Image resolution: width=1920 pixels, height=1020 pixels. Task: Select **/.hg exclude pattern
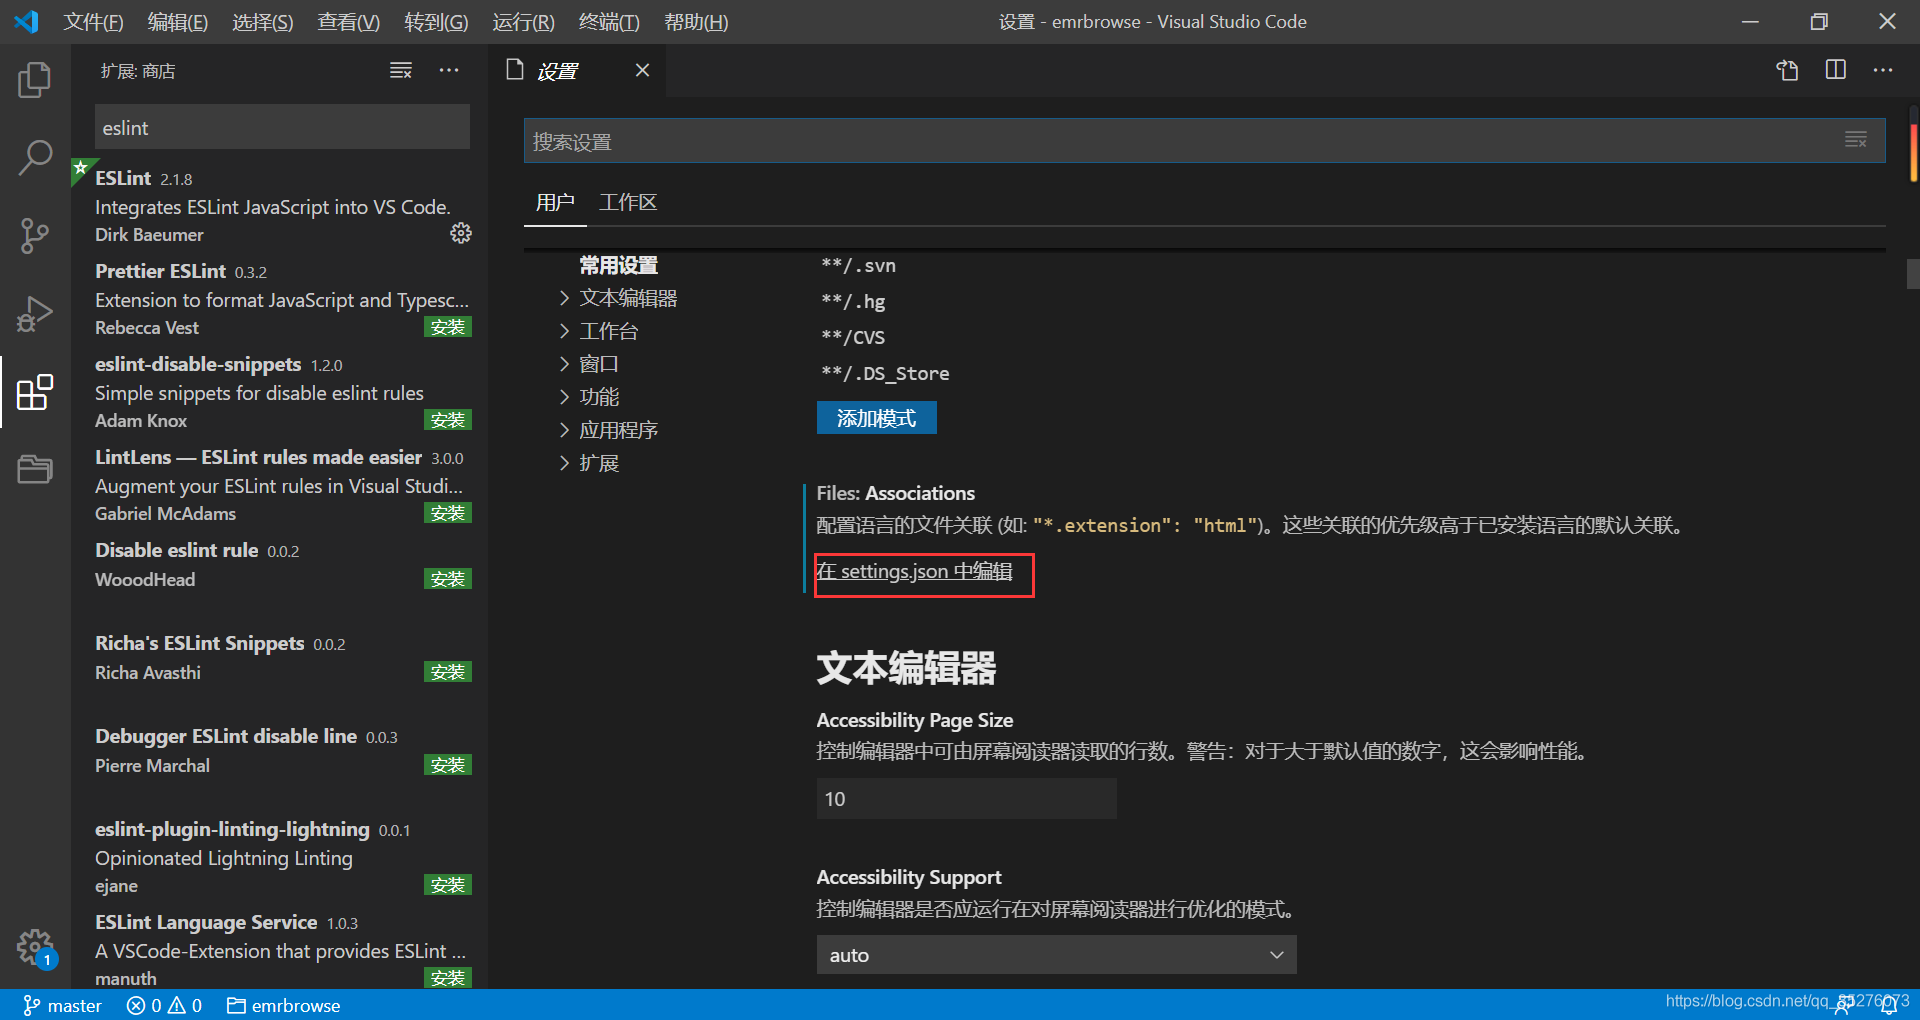point(853,301)
